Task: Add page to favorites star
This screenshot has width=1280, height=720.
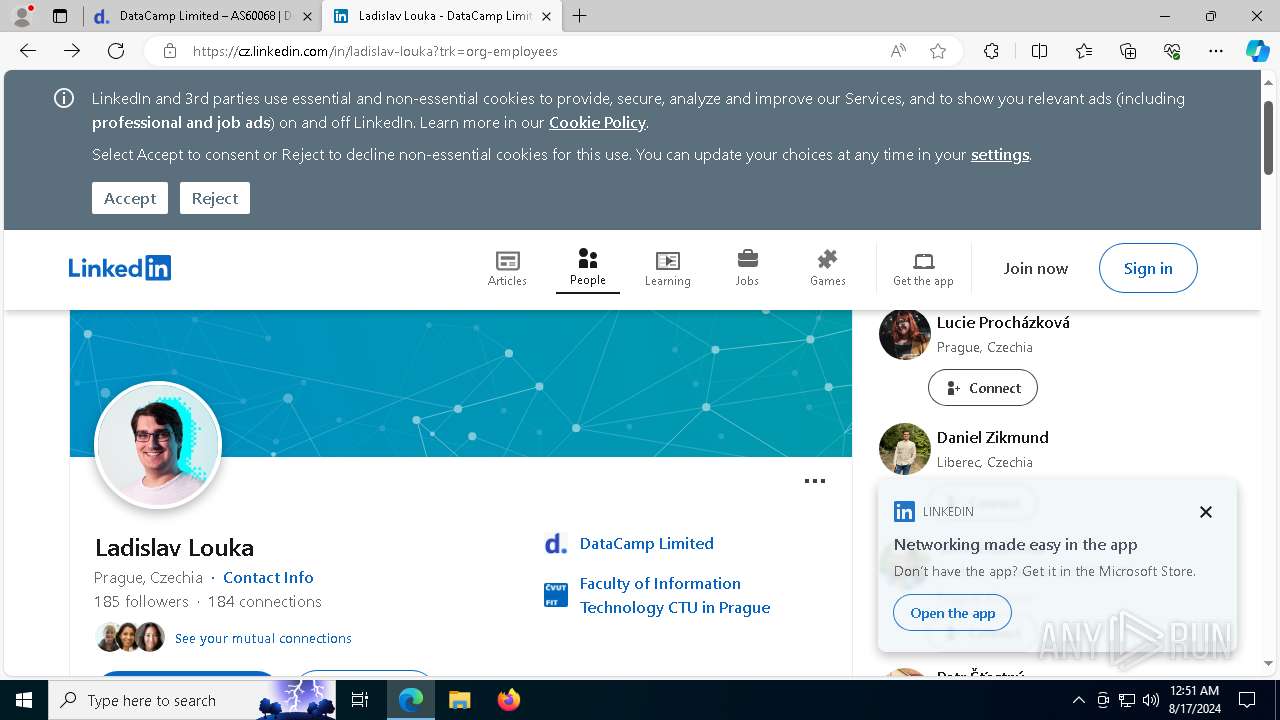Action: (x=938, y=51)
